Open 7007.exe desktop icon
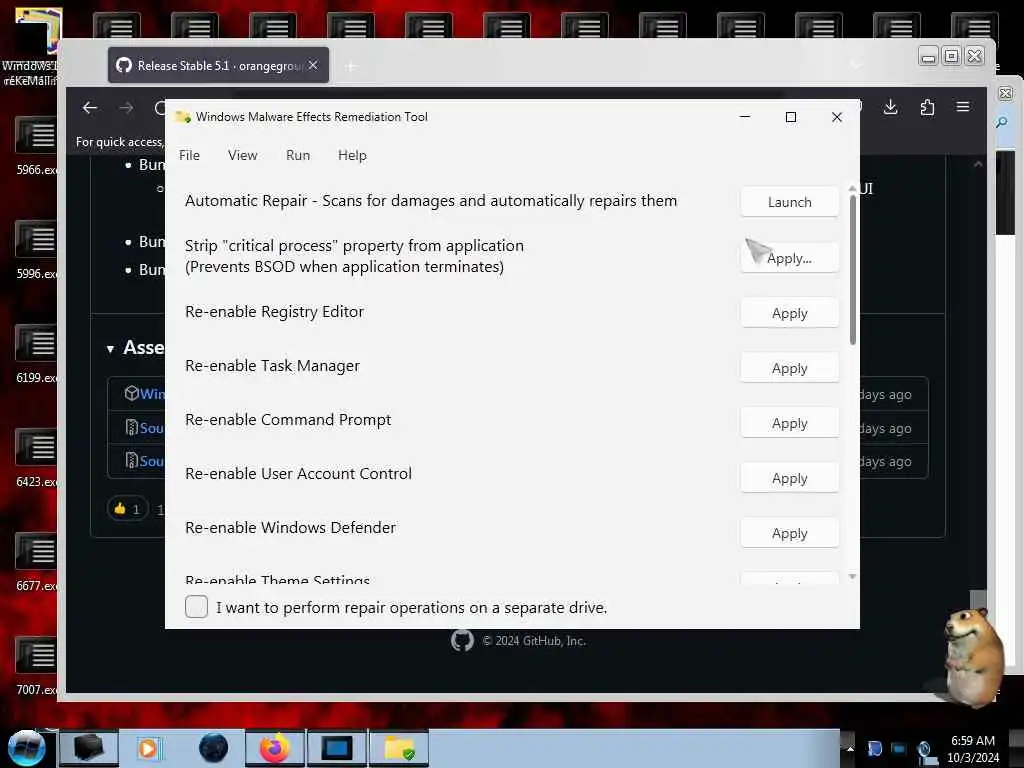Viewport: 1024px width, 768px height. pos(37,667)
